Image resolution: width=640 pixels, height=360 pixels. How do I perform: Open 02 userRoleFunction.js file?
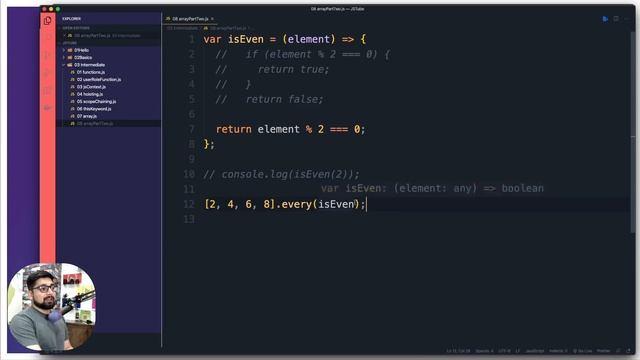(99, 80)
